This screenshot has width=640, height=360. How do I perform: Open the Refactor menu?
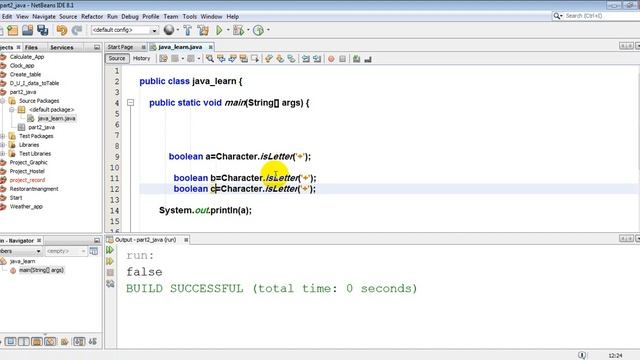point(92,17)
